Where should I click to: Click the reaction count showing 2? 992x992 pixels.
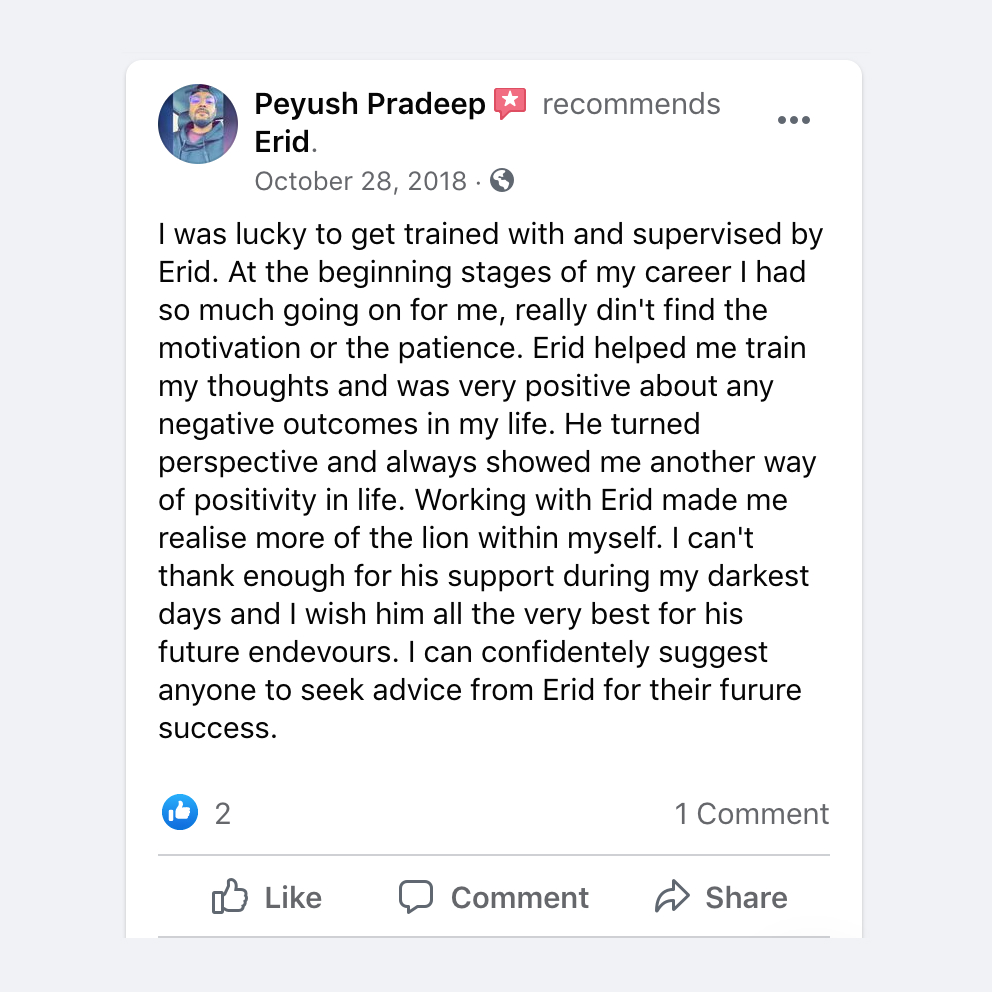pyautogui.click(x=221, y=813)
